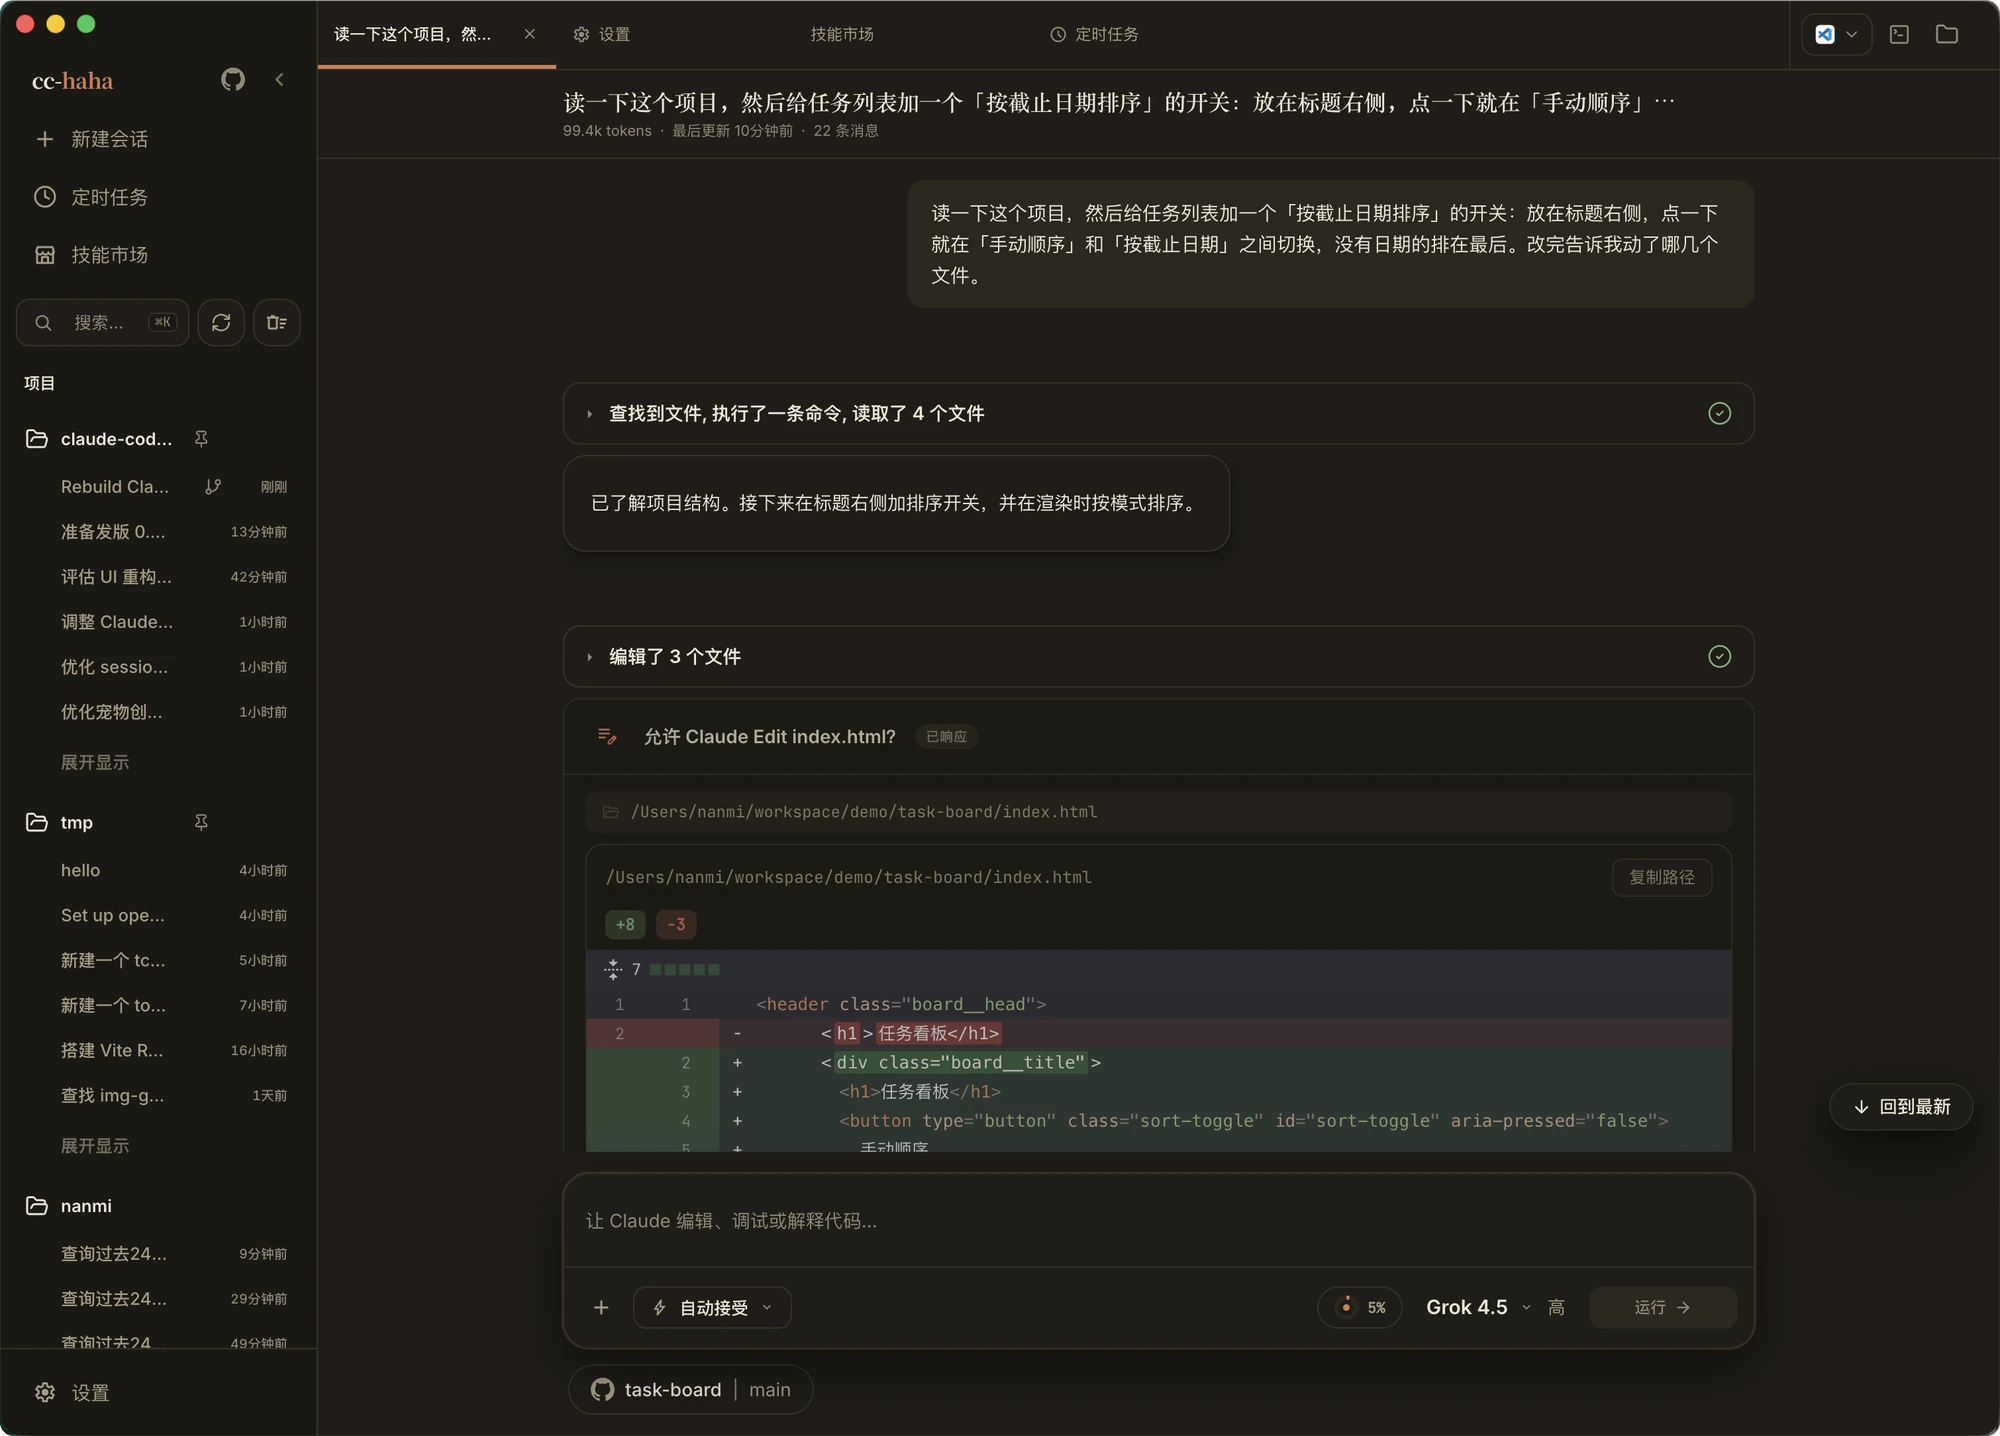This screenshot has width=2000, height=1436.
Task: Switch to the 技能市场 tab
Action: click(842, 34)
